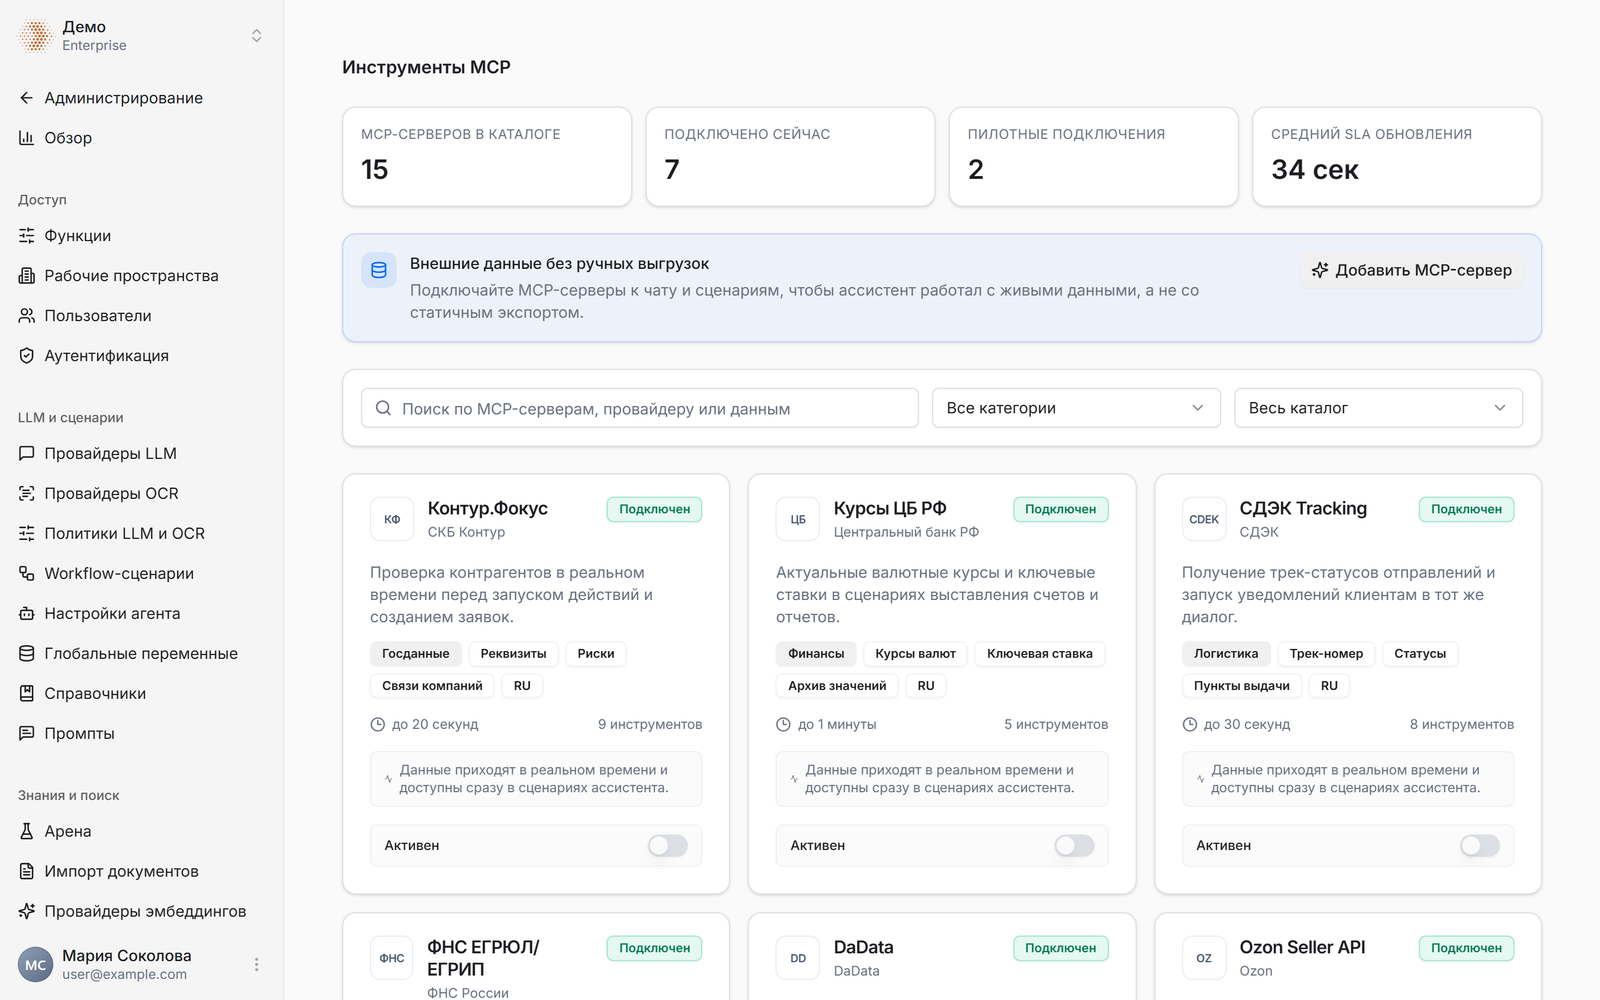Expand the Демо Enterprise workspace switcher
Screen dimensions: 1600x1000
pyautogui.click(x=257, y=36)
